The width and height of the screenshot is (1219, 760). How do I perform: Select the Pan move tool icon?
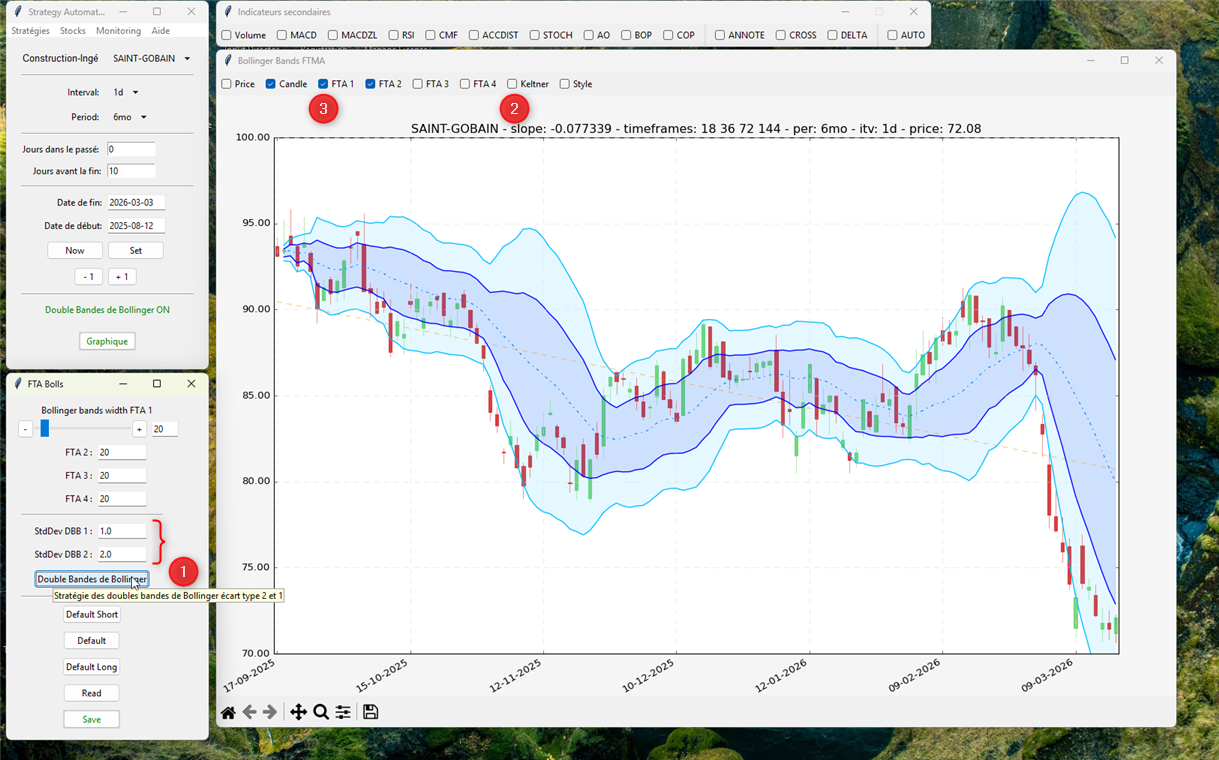(x=298, y=712)
